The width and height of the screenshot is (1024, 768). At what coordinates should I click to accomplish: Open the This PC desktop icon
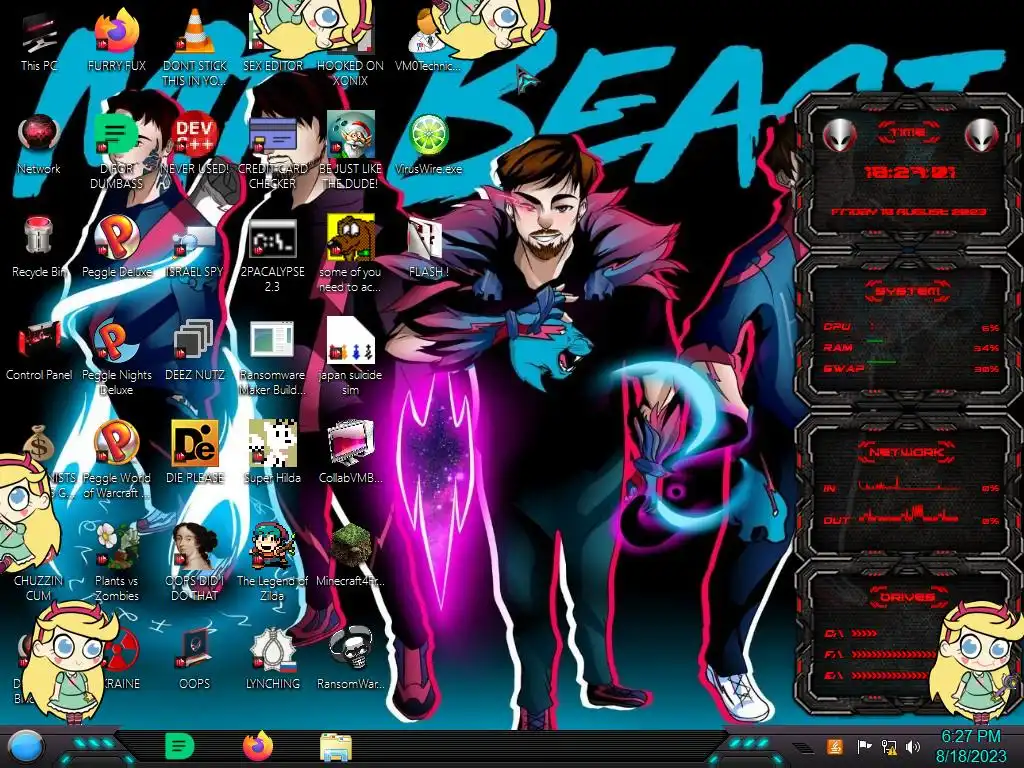[x=39, y=40]
